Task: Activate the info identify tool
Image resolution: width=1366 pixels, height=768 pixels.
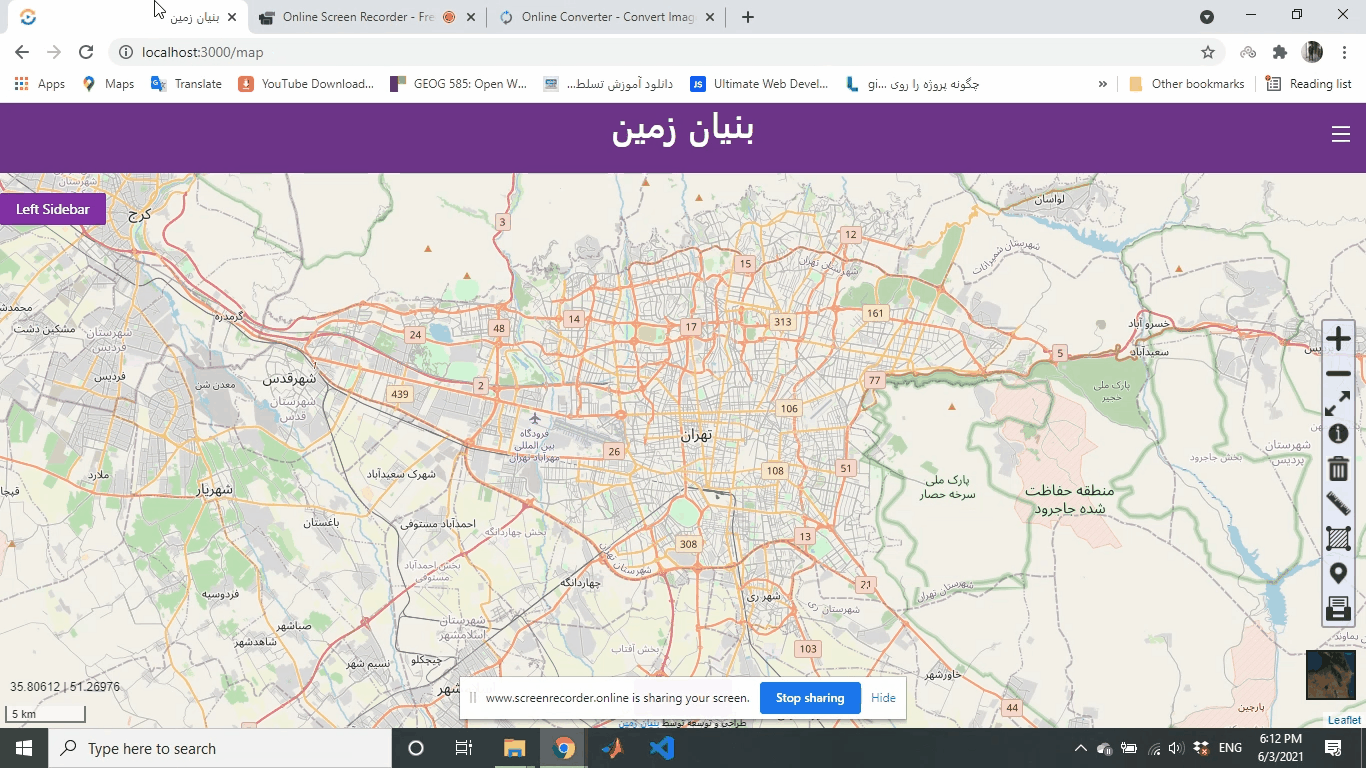Action: (1338, 433)
